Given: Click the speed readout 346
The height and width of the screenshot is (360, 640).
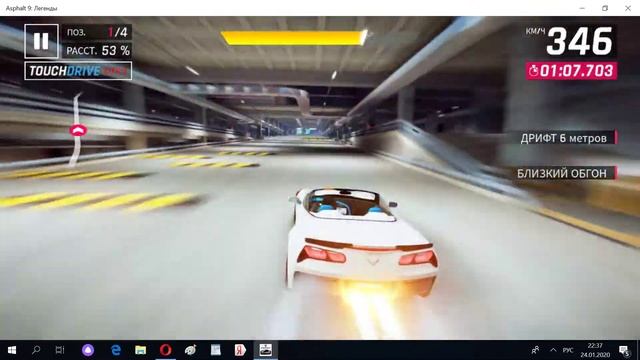Looking at the screenshot, I should pos(579,41).
